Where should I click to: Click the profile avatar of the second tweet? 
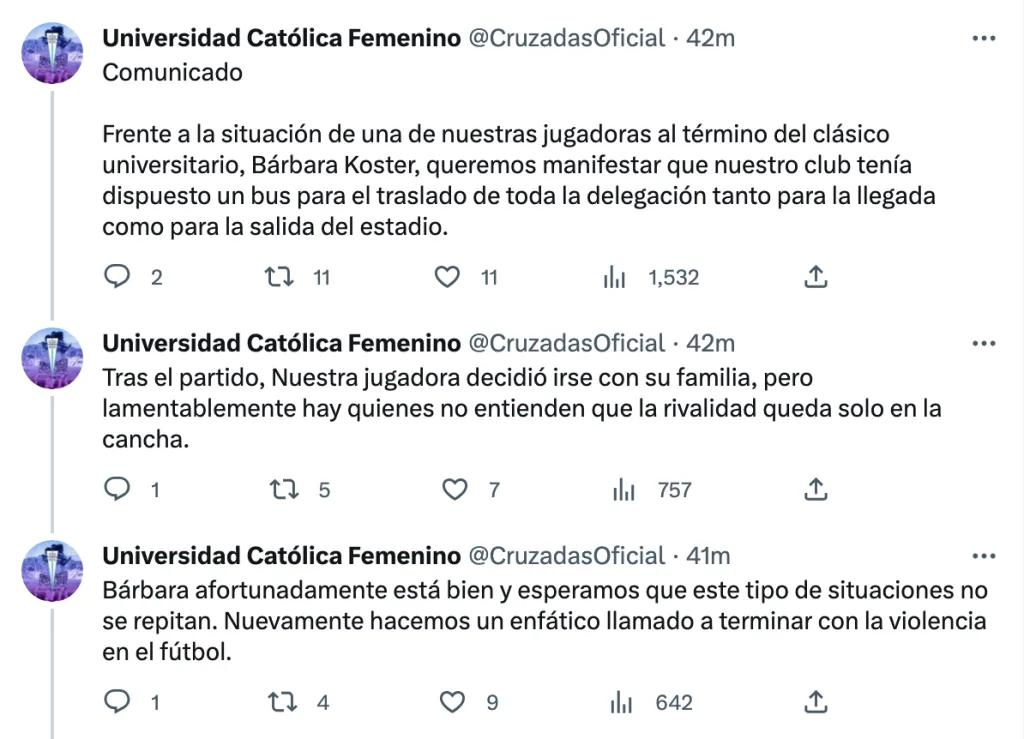(52, 358)
